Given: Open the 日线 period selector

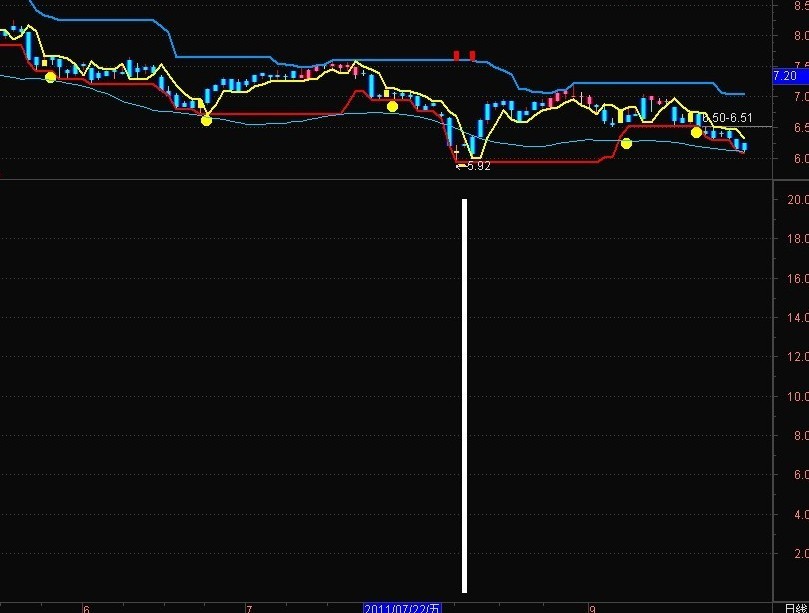Looking at the screenshot, I should [x=796, y=608].
